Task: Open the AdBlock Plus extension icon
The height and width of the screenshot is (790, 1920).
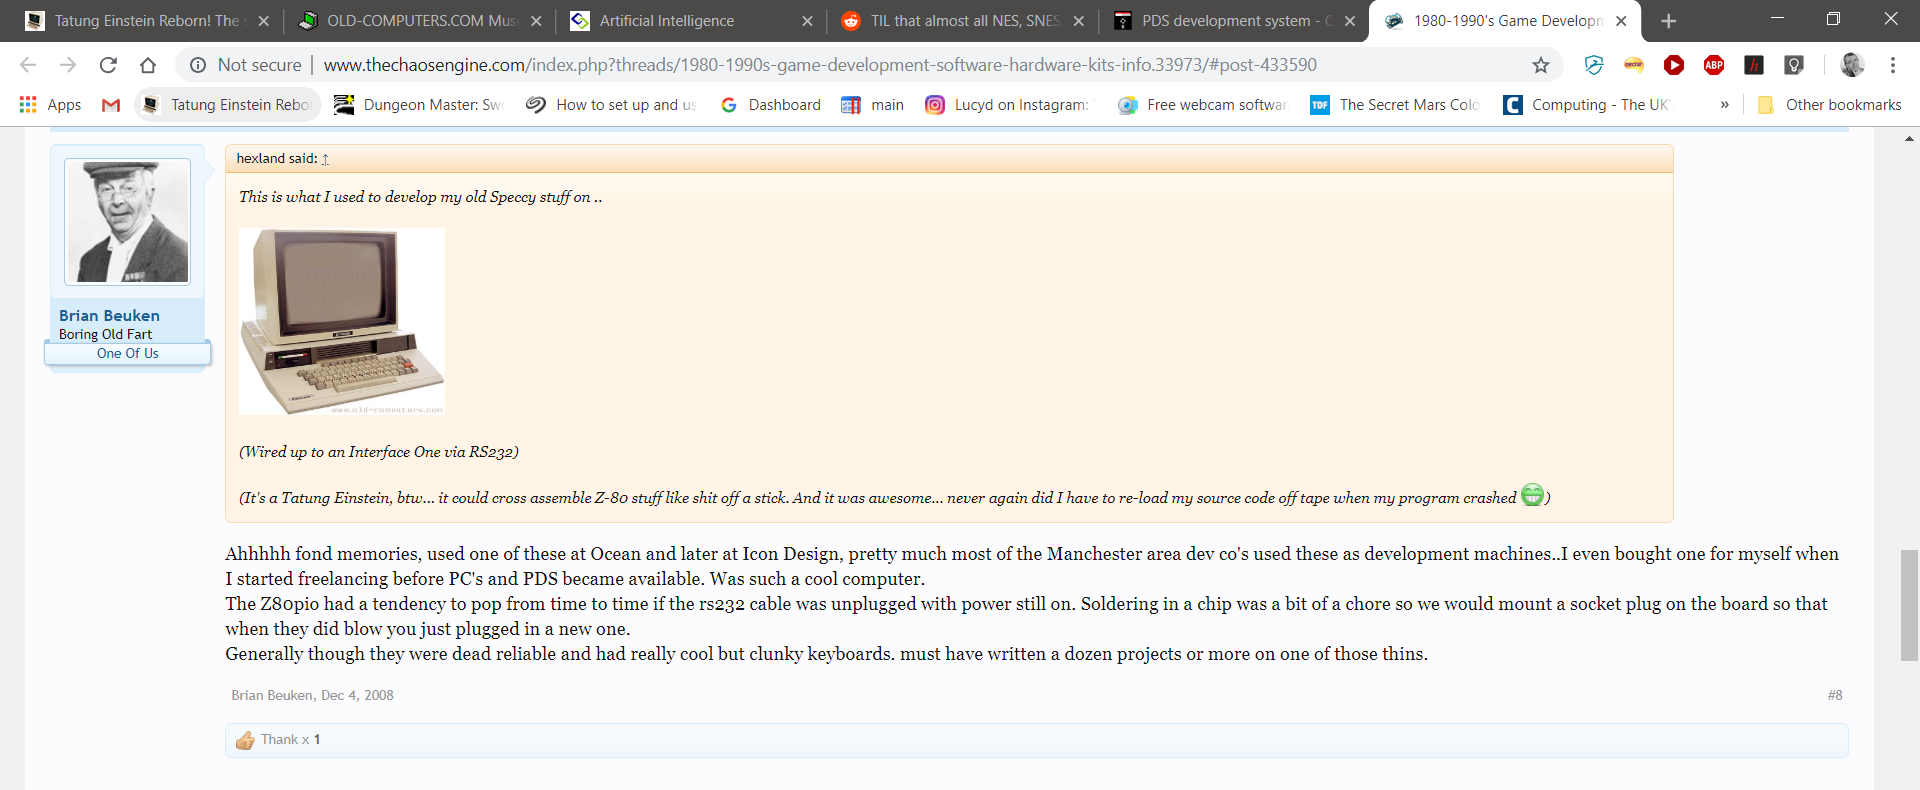Action: pyautogui.click(x=1714, y=65)
